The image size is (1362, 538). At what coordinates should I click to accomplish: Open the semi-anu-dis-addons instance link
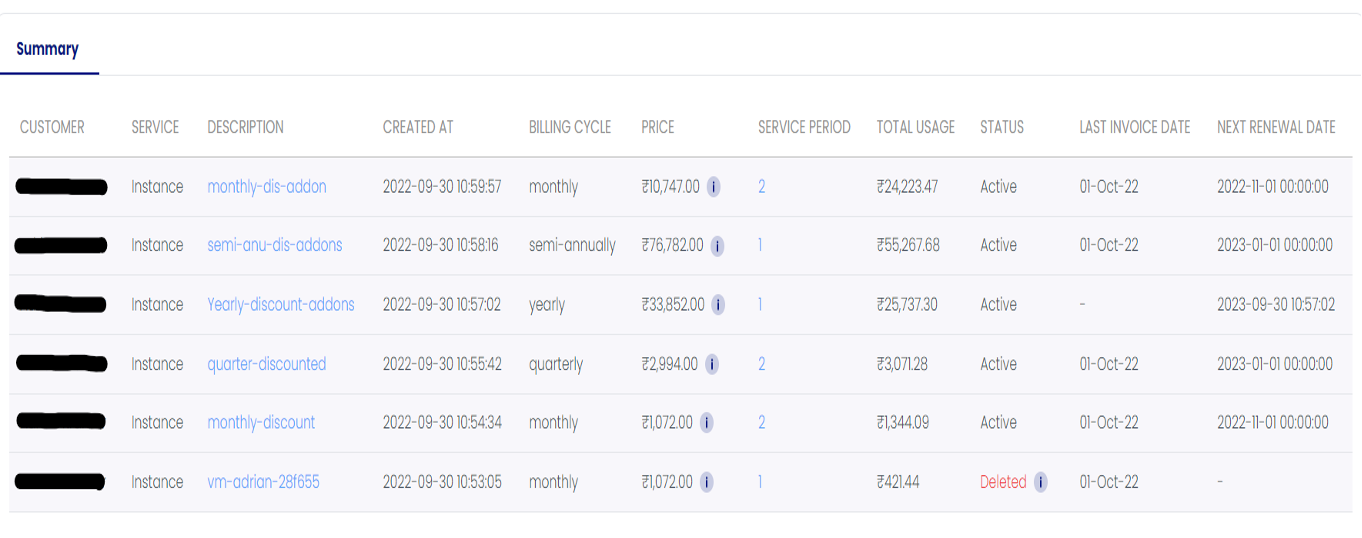pyautogui.click(x=275, y=245)
